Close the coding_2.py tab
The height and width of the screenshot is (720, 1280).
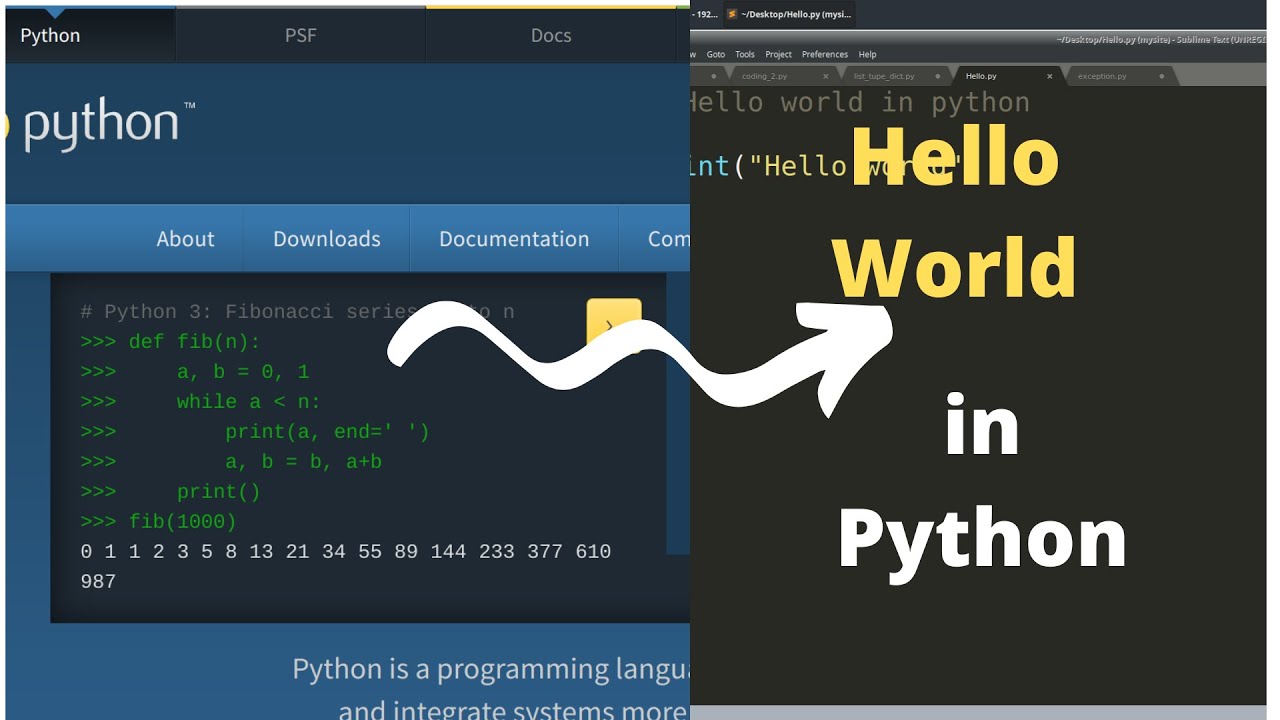825,76
